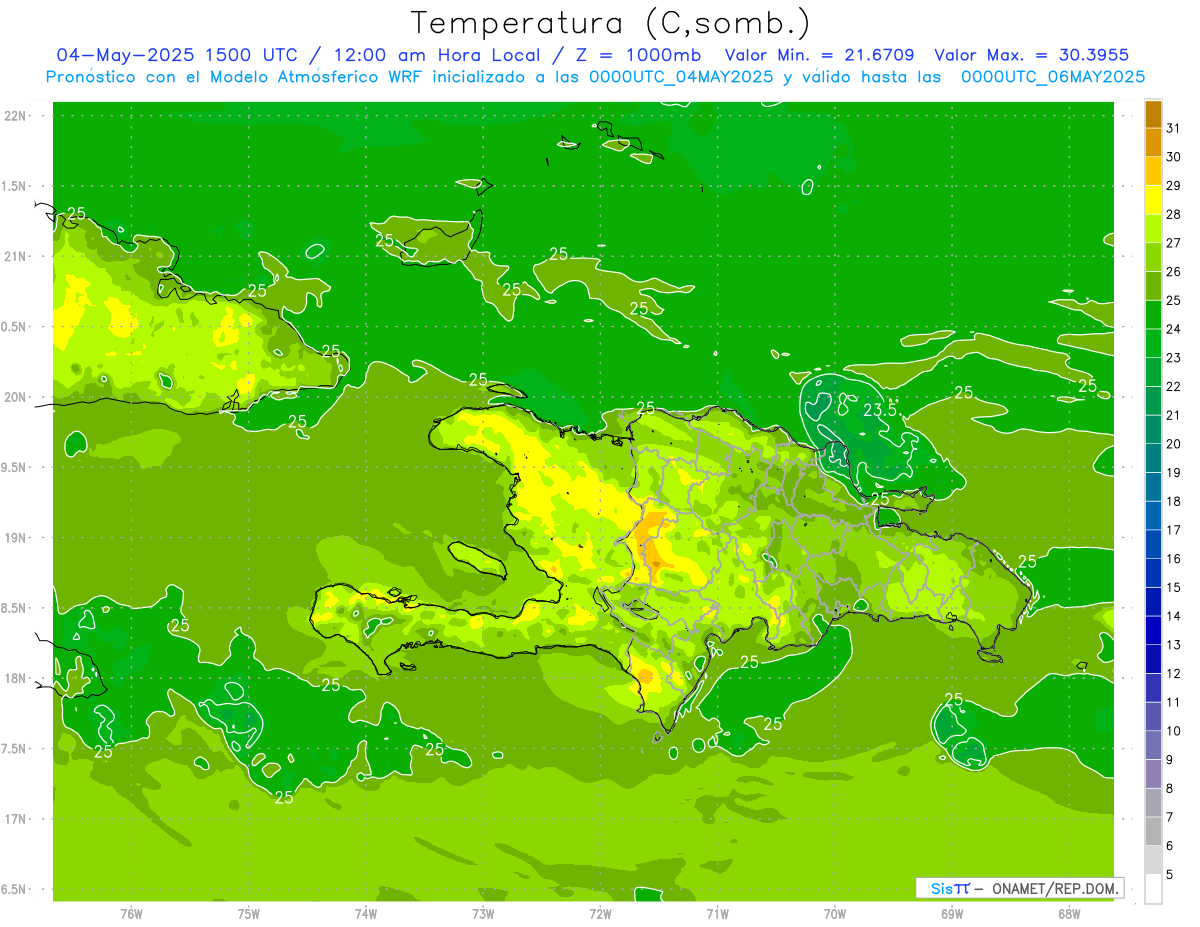Click the valid-until time "0000UTC_06MAY2025"
This screenshot has width=1200, height=927.
coord(1053,76)
